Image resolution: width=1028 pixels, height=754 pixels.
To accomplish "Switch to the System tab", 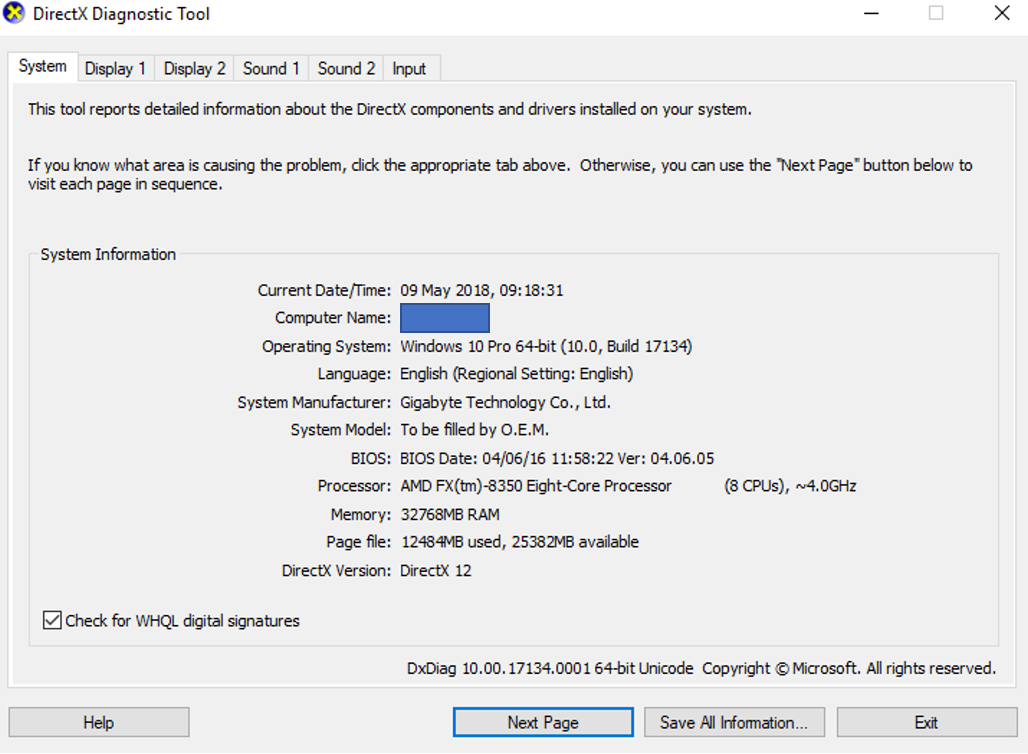I will pyautogui.click(x=42, y=67).
